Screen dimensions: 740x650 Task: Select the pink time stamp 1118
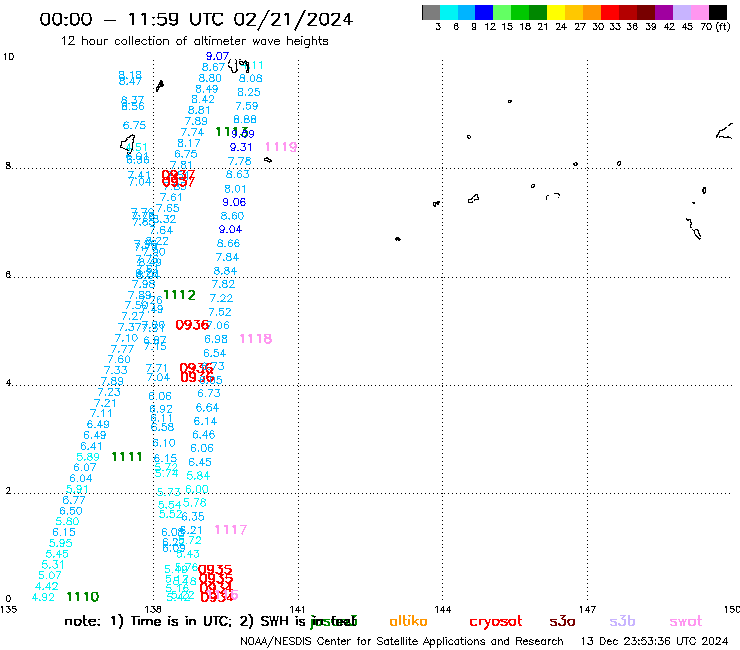pos(255,339)
